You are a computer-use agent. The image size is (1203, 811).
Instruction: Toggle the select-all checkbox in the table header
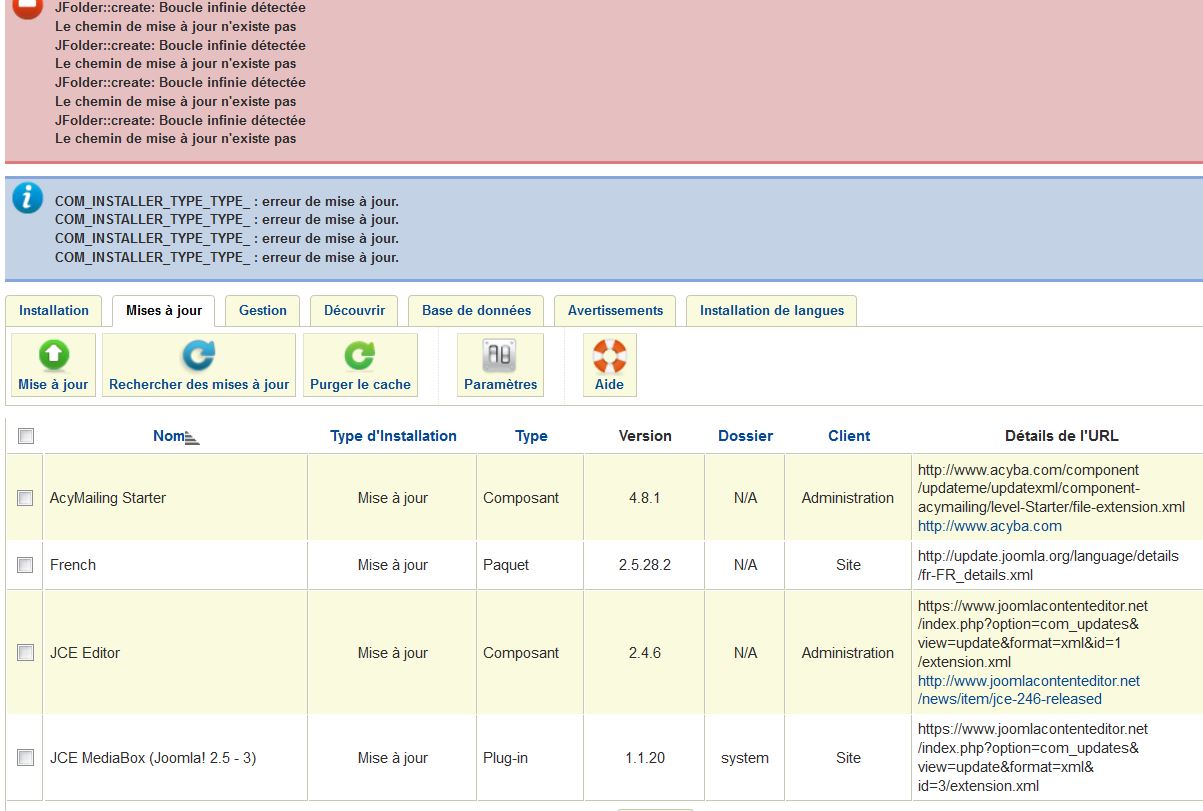pos(26,436)
